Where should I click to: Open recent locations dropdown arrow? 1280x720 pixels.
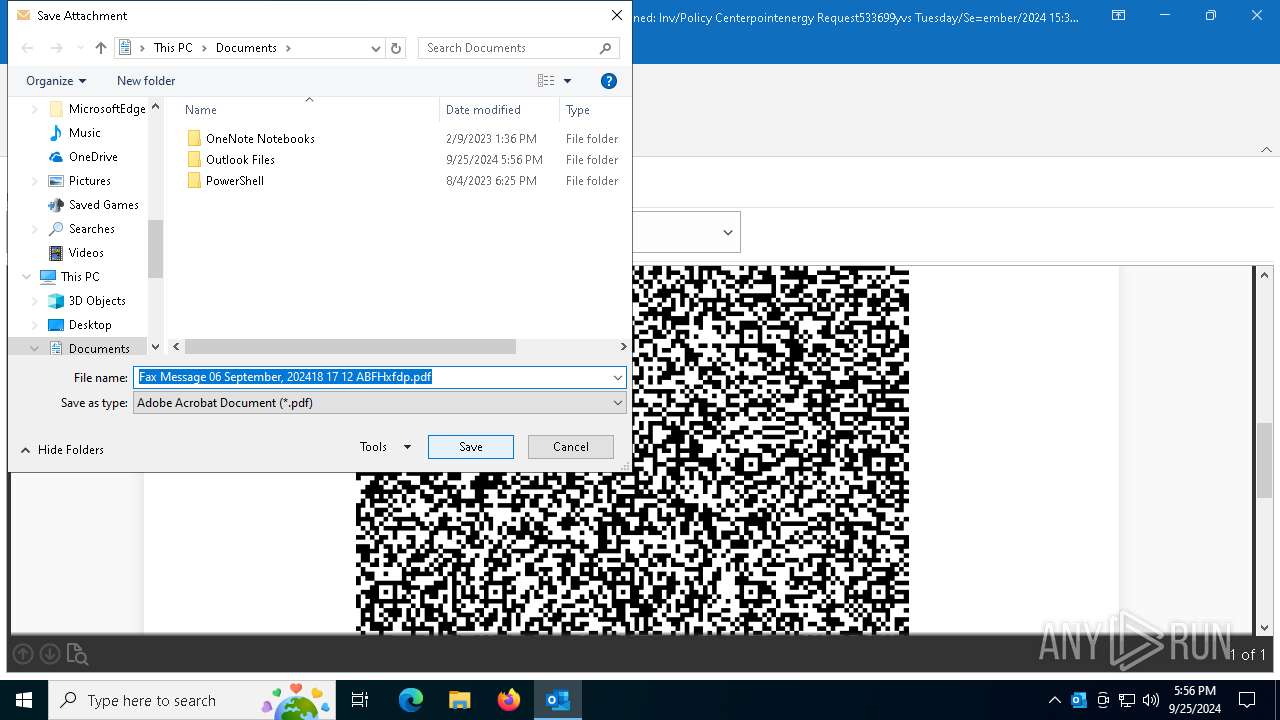coord(80,48)
